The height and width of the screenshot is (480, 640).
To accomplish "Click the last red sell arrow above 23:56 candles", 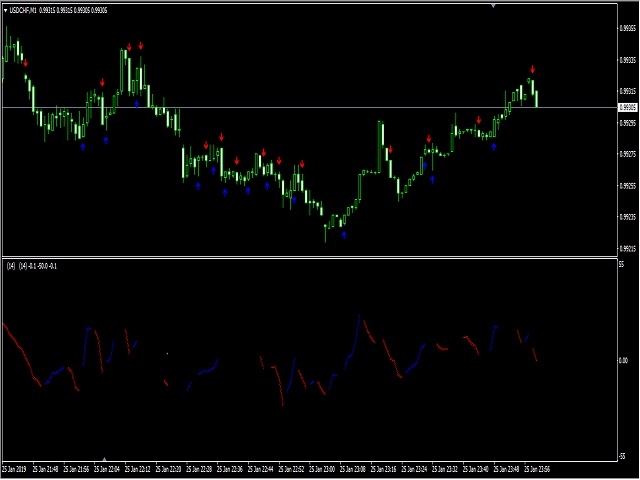I will point(533,69).
